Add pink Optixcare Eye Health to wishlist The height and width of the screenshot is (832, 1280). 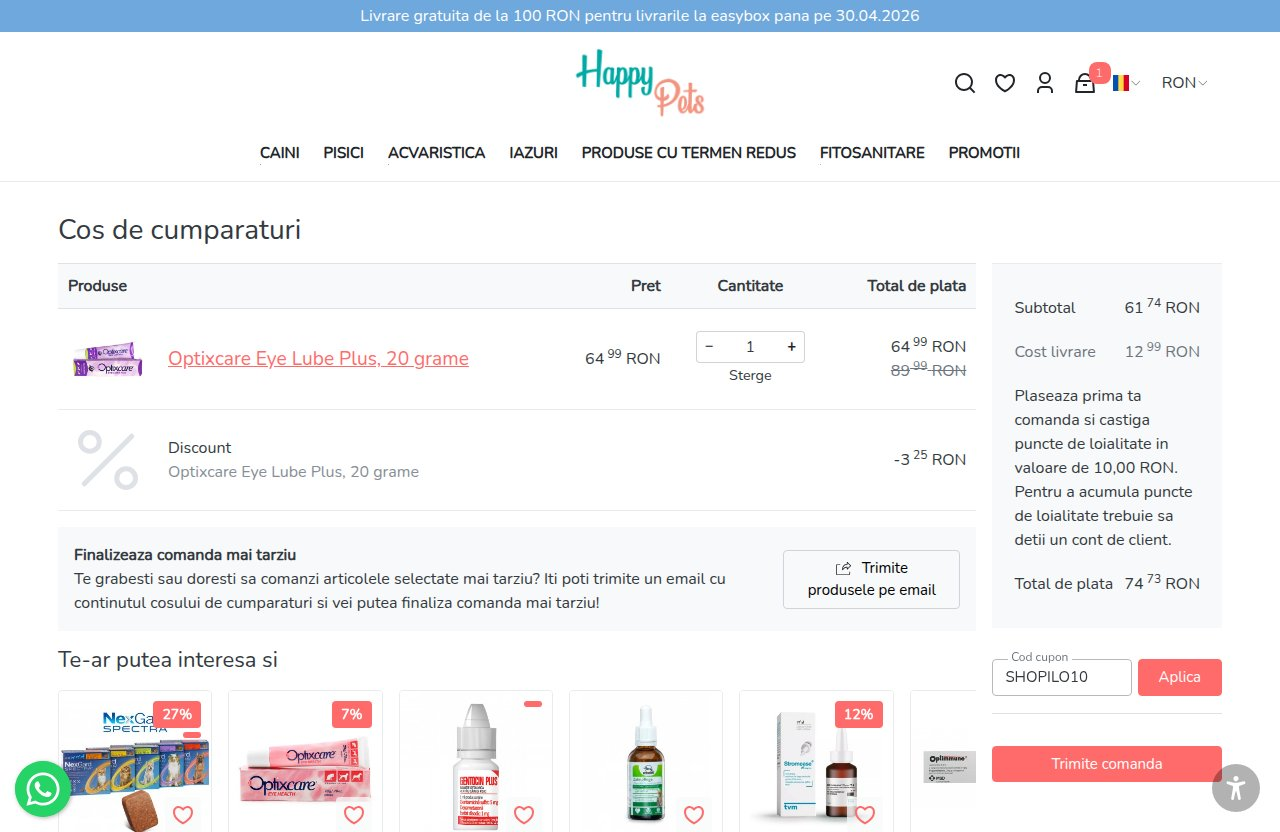[353, 814]
